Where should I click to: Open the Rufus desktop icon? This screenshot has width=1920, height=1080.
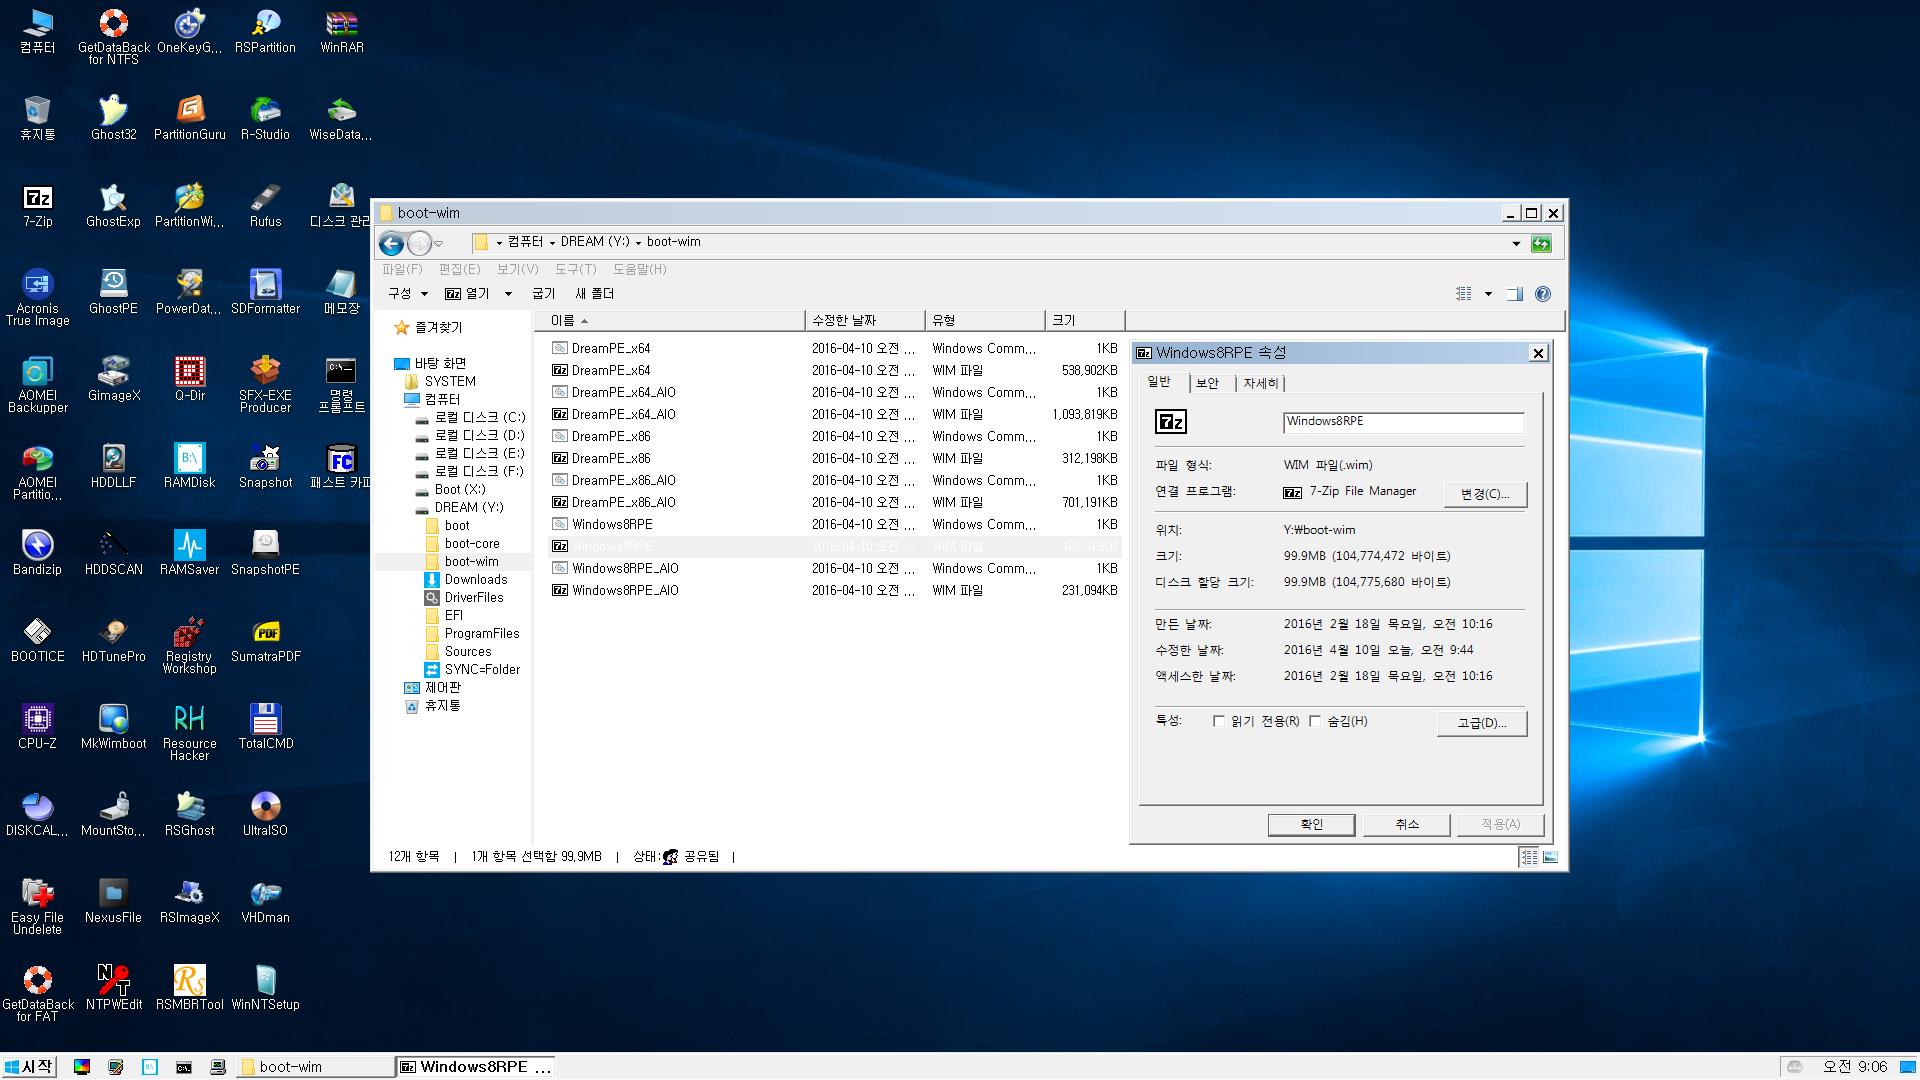tap(265, 205)
